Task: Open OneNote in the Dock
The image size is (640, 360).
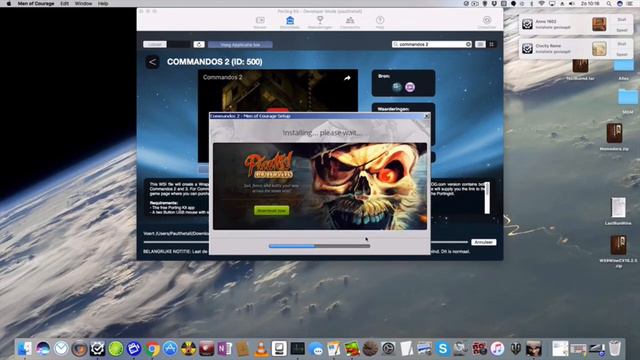Action: click(224, 349)
